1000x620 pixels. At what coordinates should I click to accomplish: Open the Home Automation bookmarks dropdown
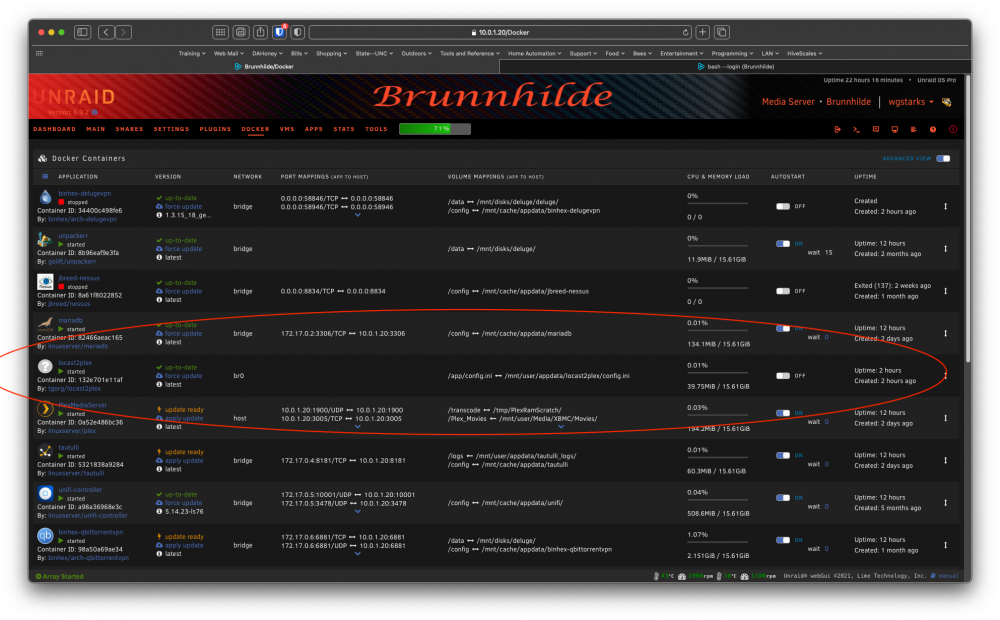pos(534,54)
